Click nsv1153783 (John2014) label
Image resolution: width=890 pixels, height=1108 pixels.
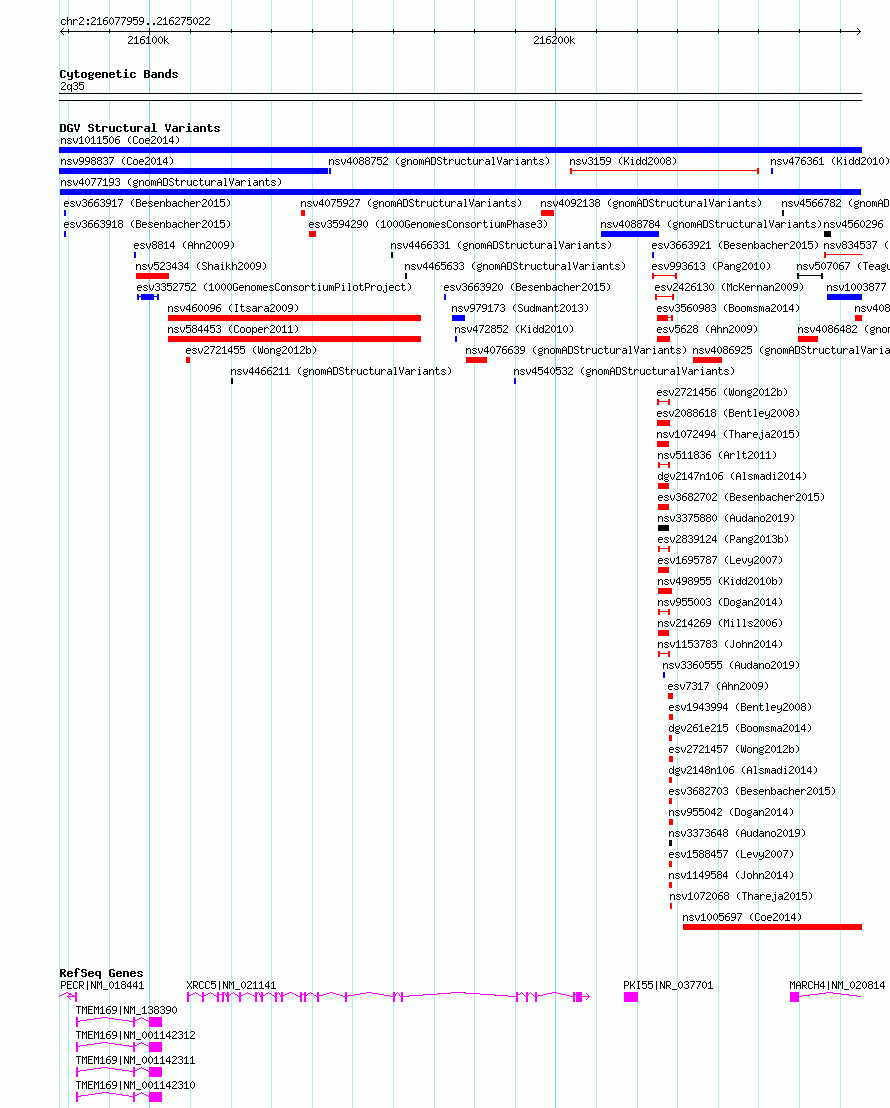[x=720, y=644]
